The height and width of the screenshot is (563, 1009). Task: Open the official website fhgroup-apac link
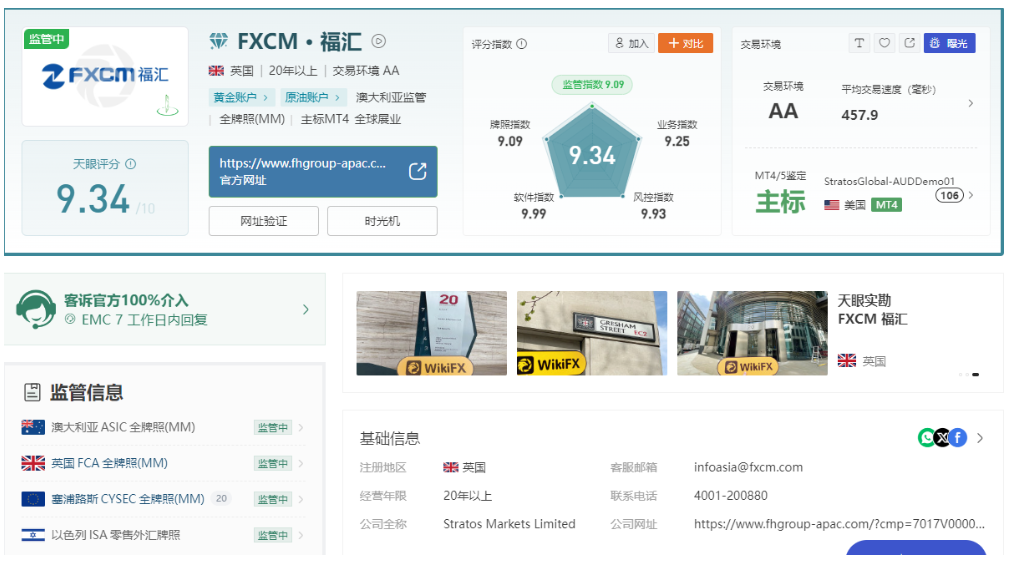(x=322, y=172)
